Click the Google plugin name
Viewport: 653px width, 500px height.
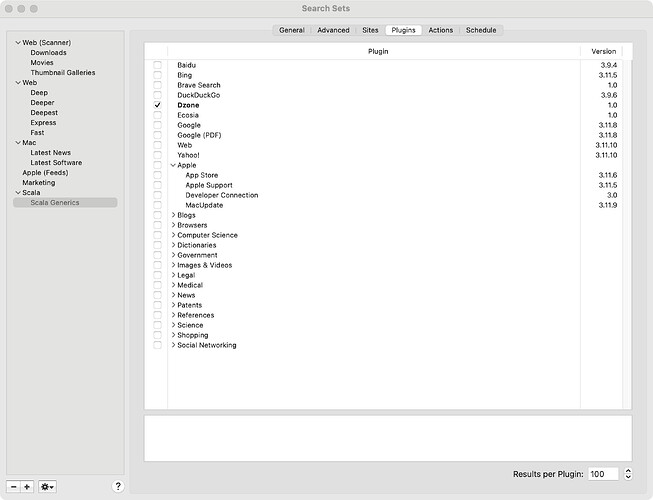pos(189,125)
